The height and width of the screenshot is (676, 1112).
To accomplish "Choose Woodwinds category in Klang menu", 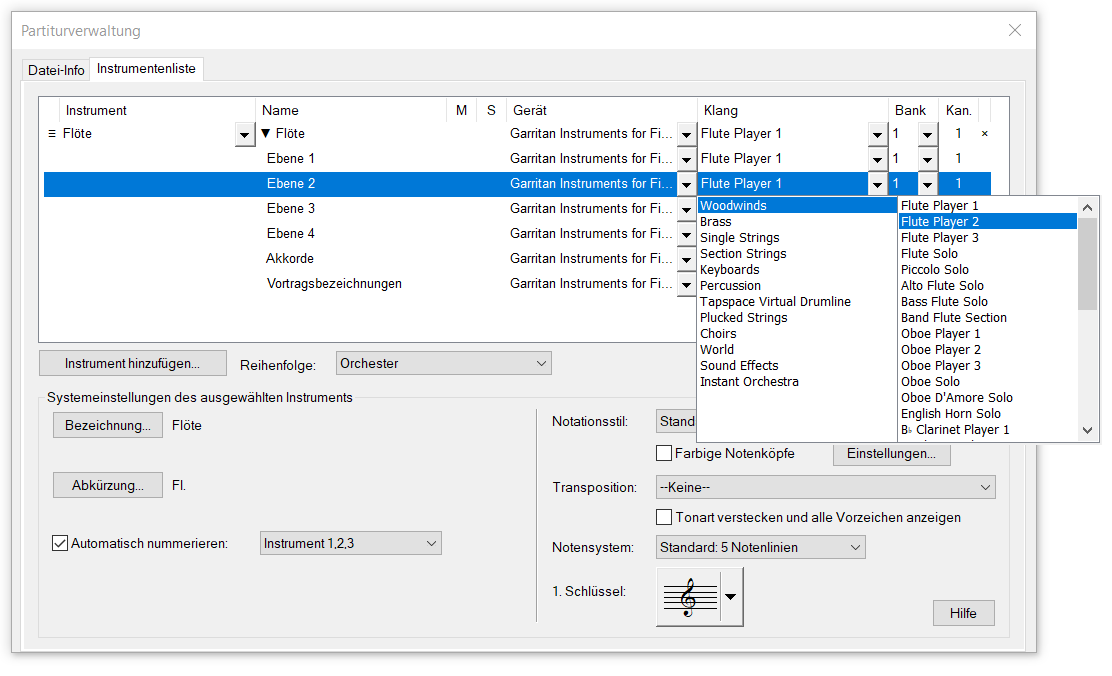I will click(x=797, y=206).
